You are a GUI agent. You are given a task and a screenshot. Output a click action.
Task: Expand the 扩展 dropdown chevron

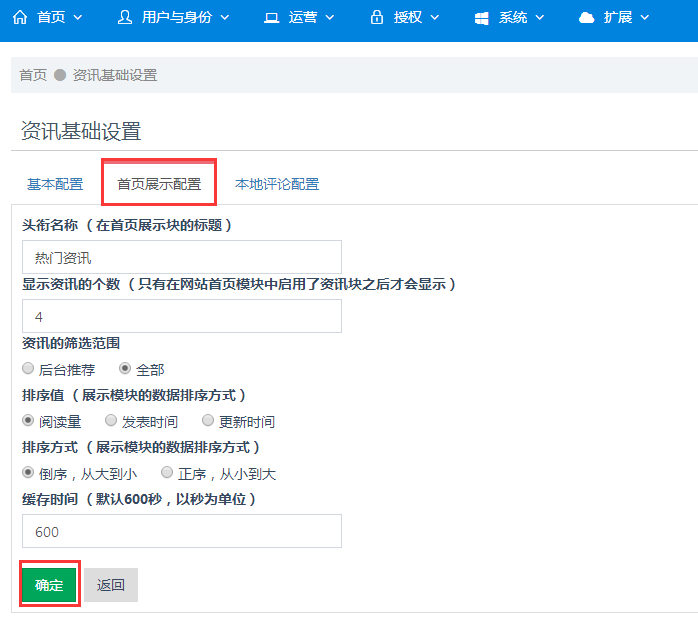click(x=645, y=18)
